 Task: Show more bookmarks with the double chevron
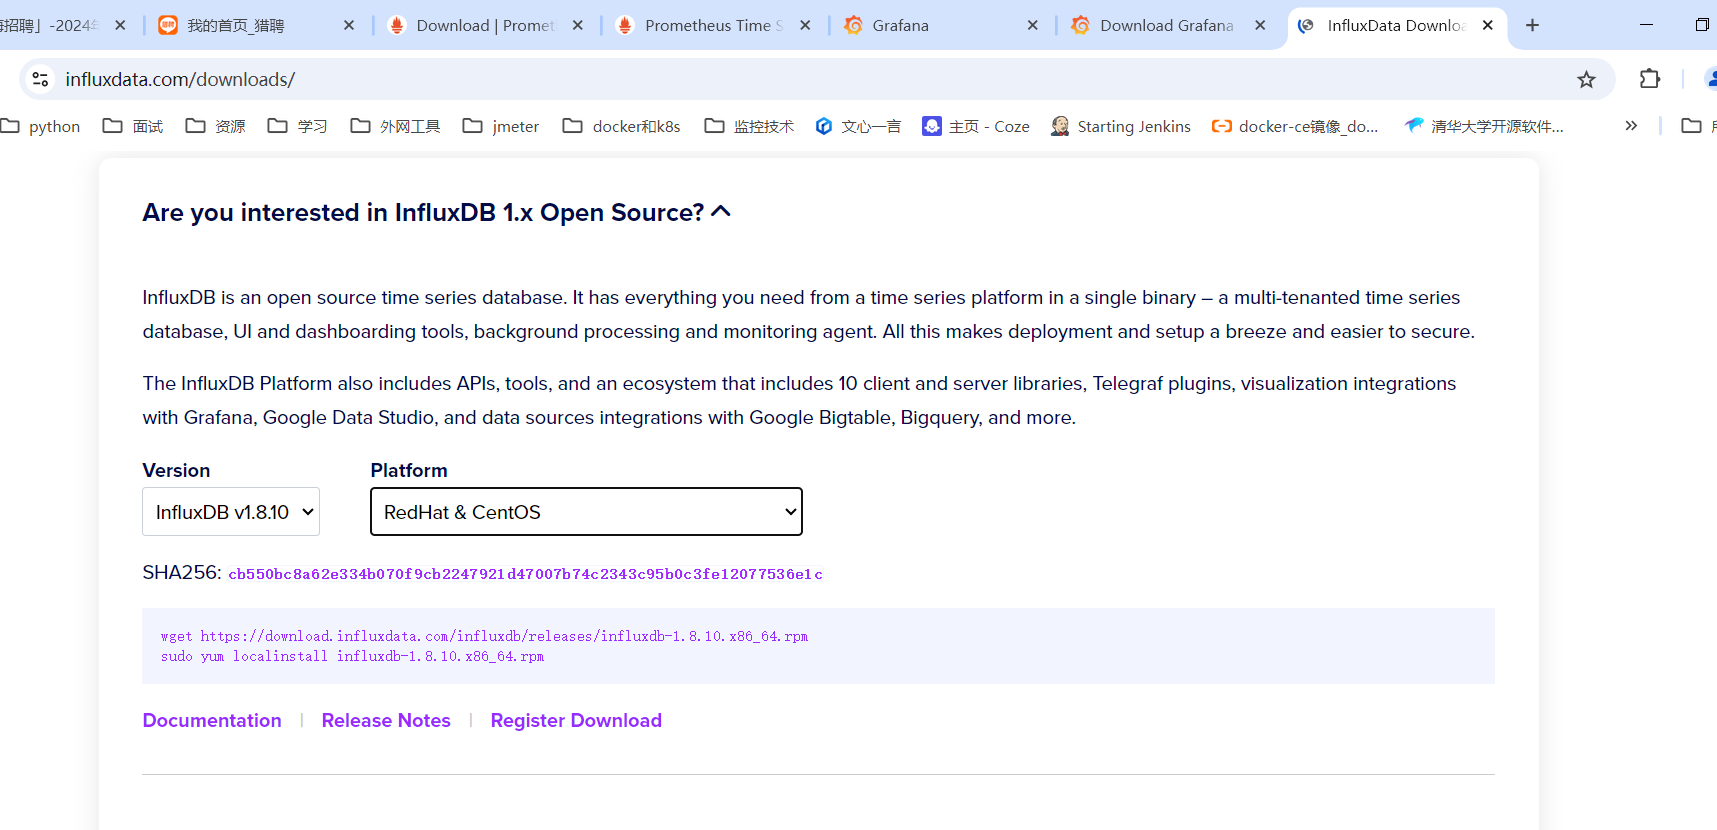[x=1631, y=126]
